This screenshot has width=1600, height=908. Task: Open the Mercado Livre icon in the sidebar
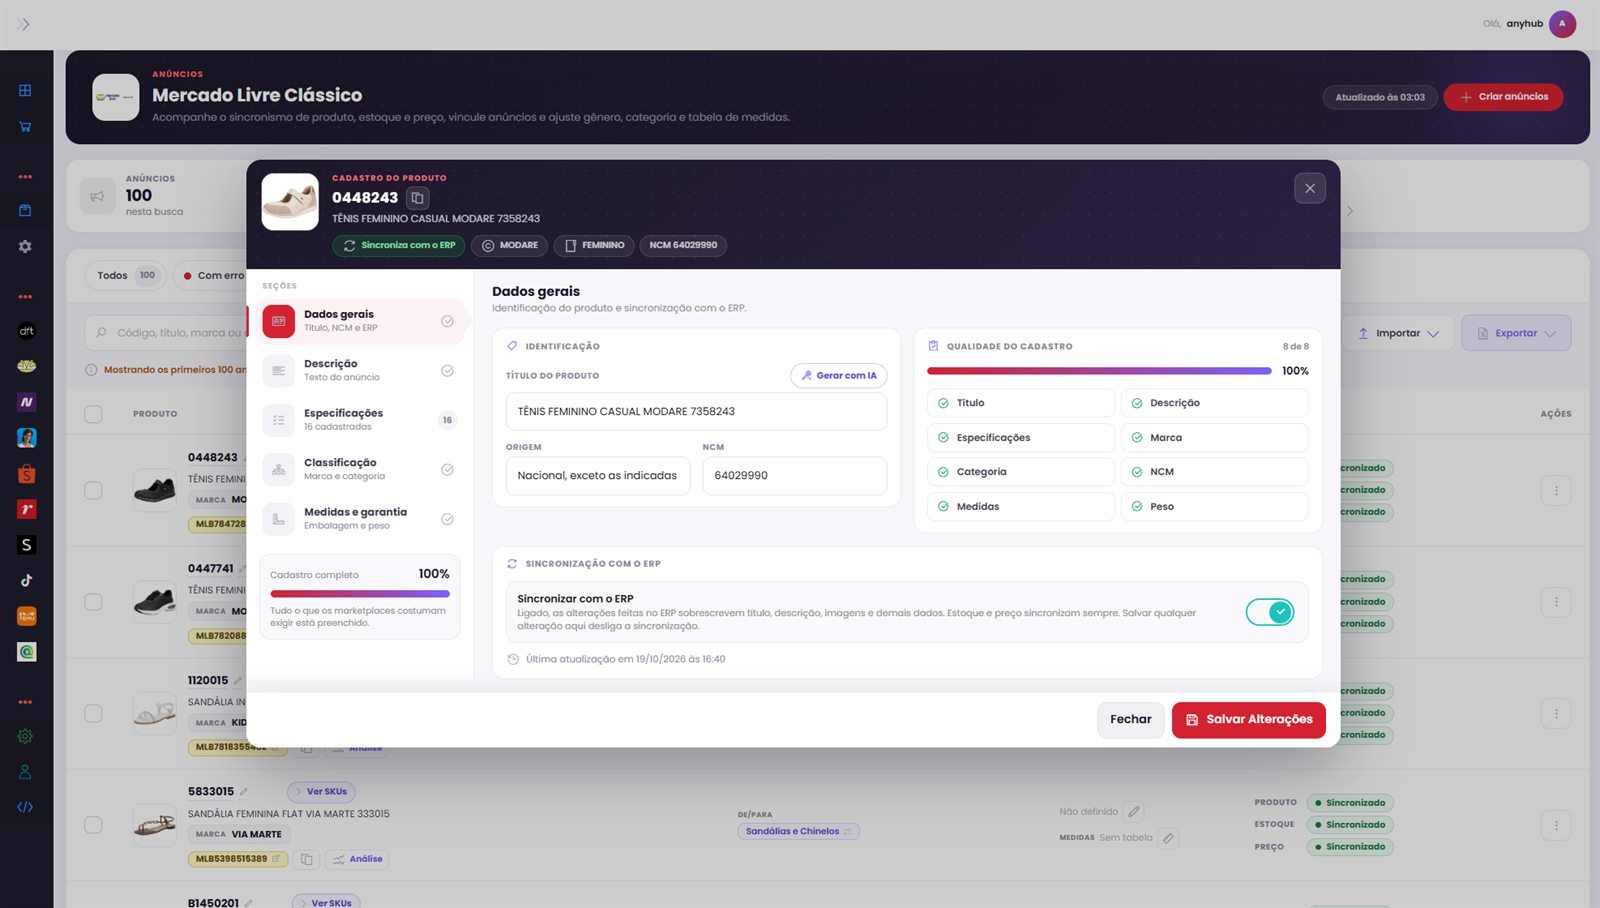coord(27,366)
